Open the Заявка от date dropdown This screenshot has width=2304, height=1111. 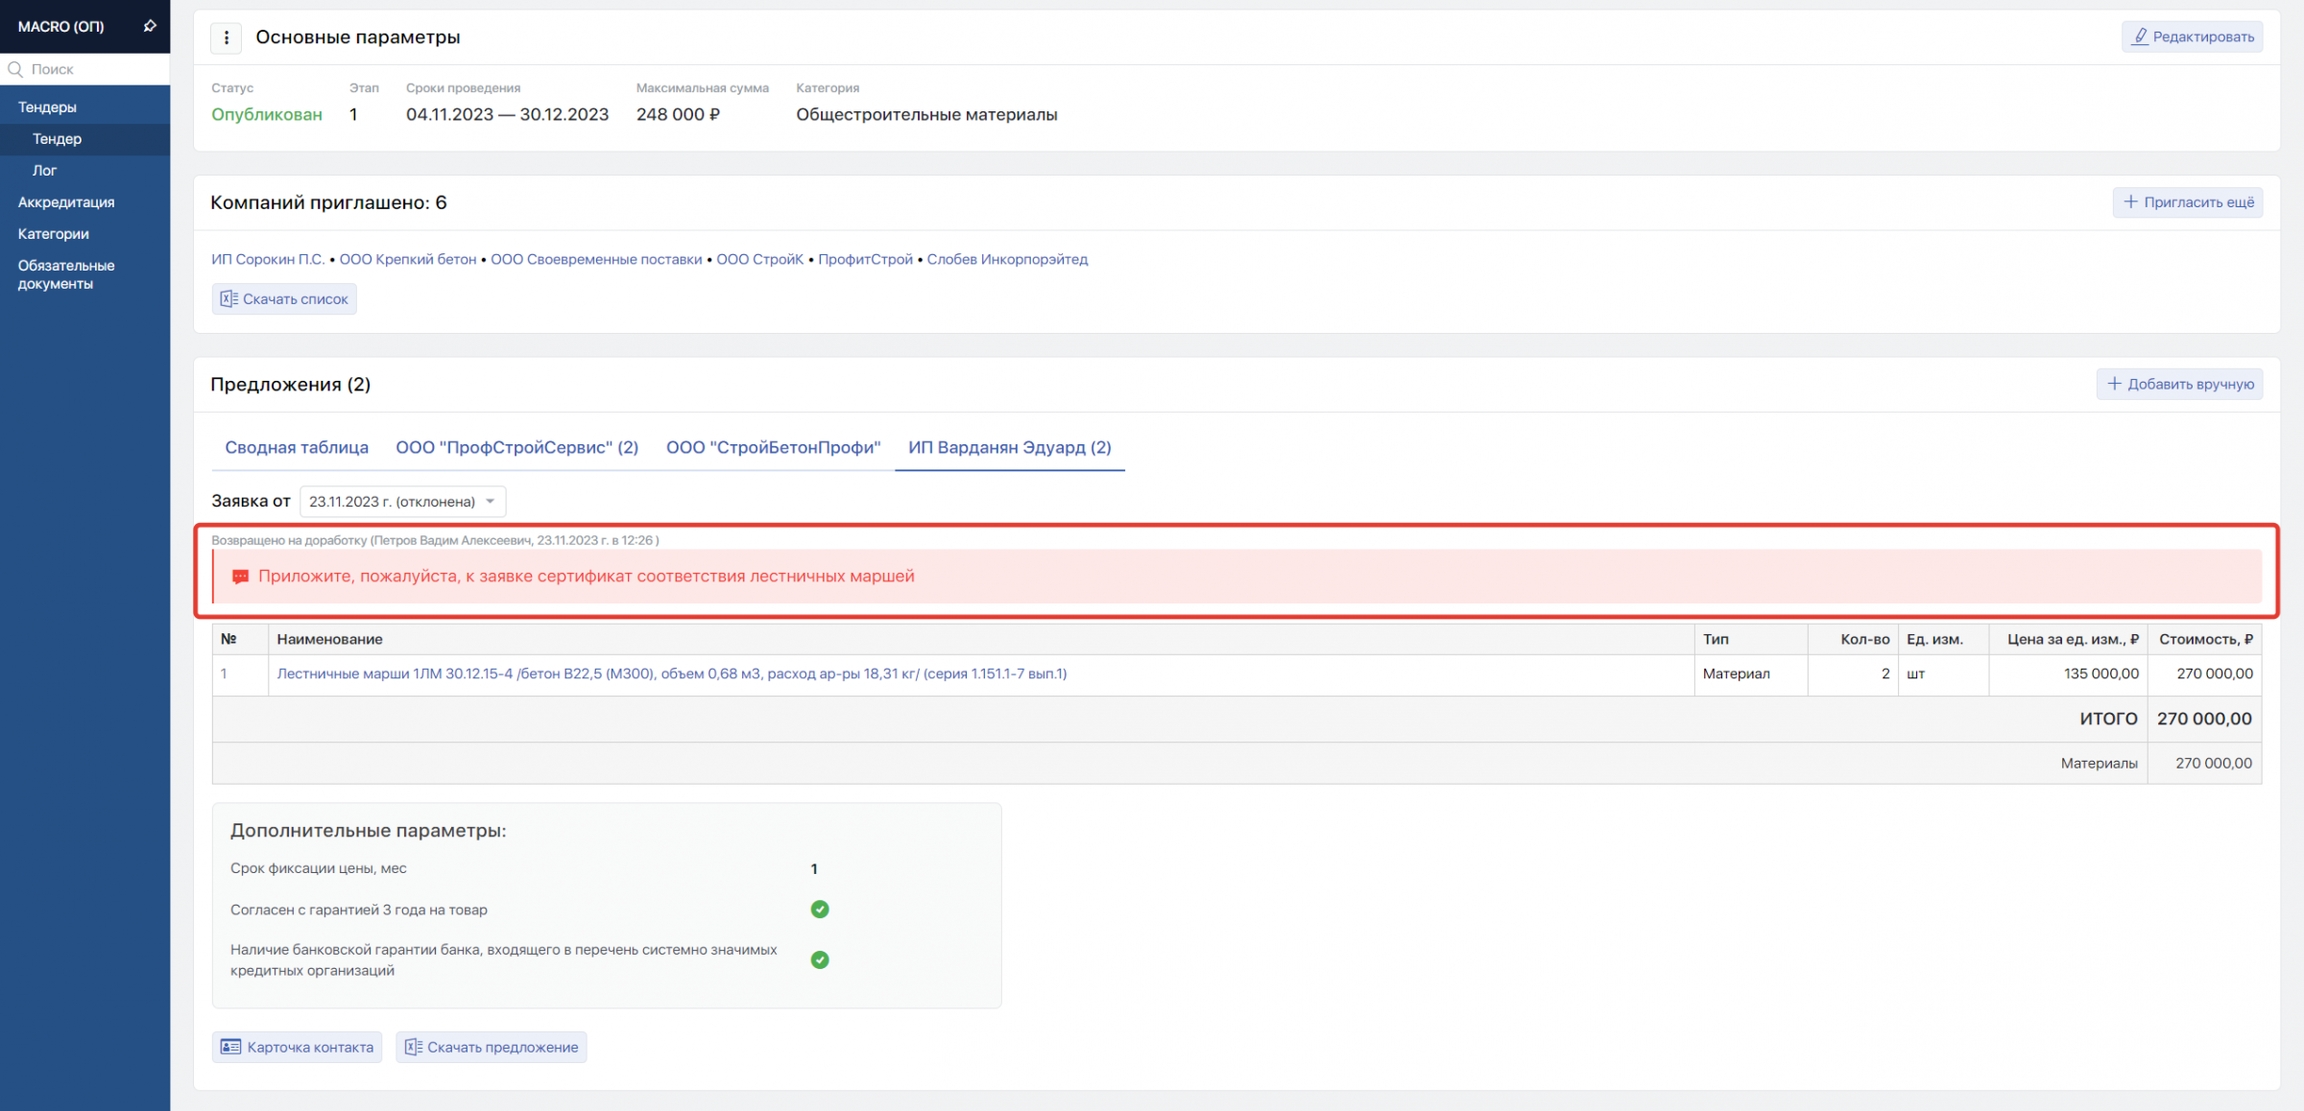[x=402, y=501]
